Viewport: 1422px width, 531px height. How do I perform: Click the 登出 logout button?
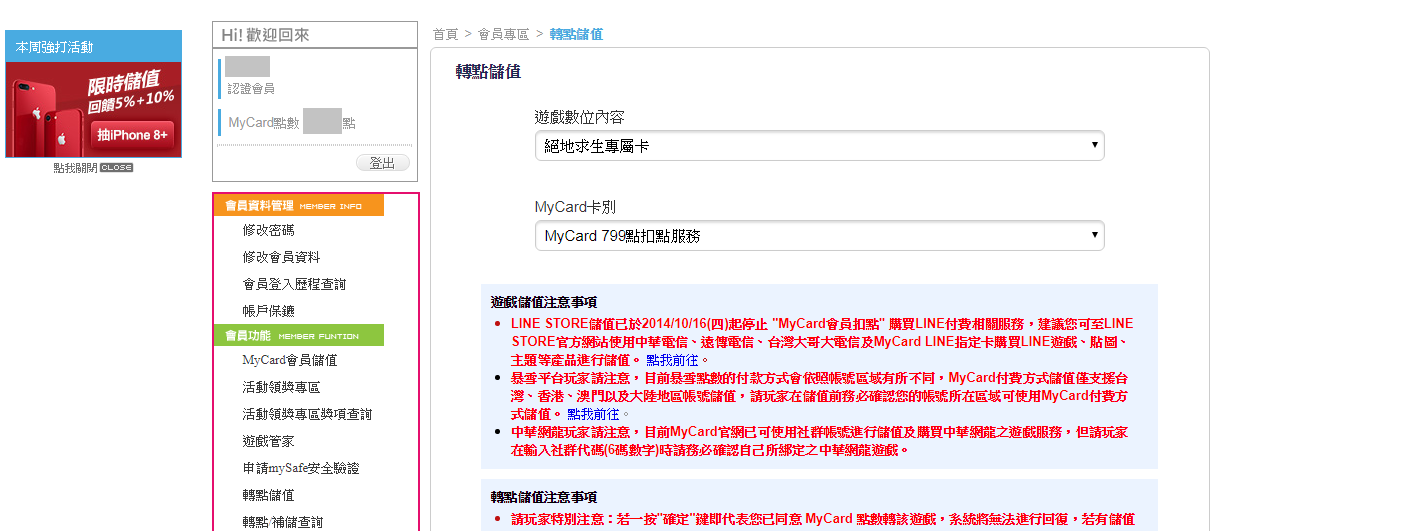(382, 163)
